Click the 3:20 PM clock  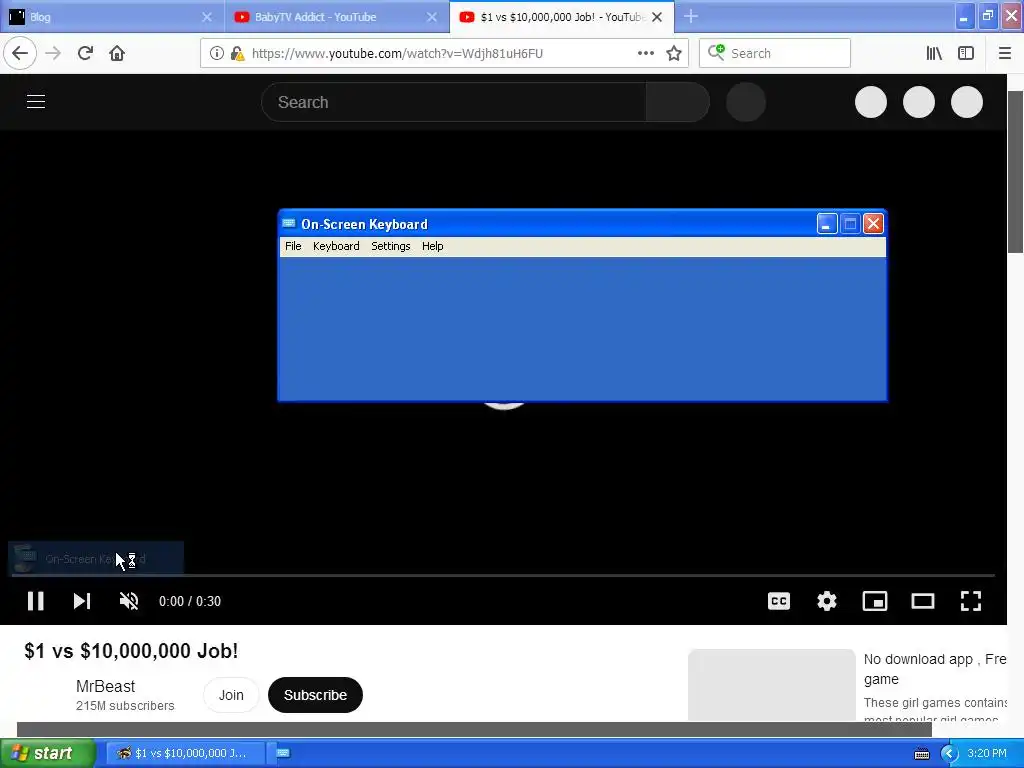[987, 753]
